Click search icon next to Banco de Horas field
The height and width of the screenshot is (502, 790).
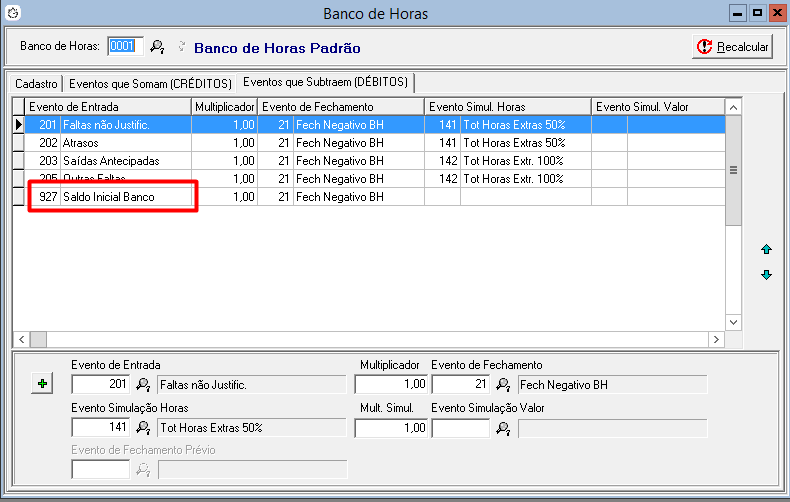click(156, 46)
